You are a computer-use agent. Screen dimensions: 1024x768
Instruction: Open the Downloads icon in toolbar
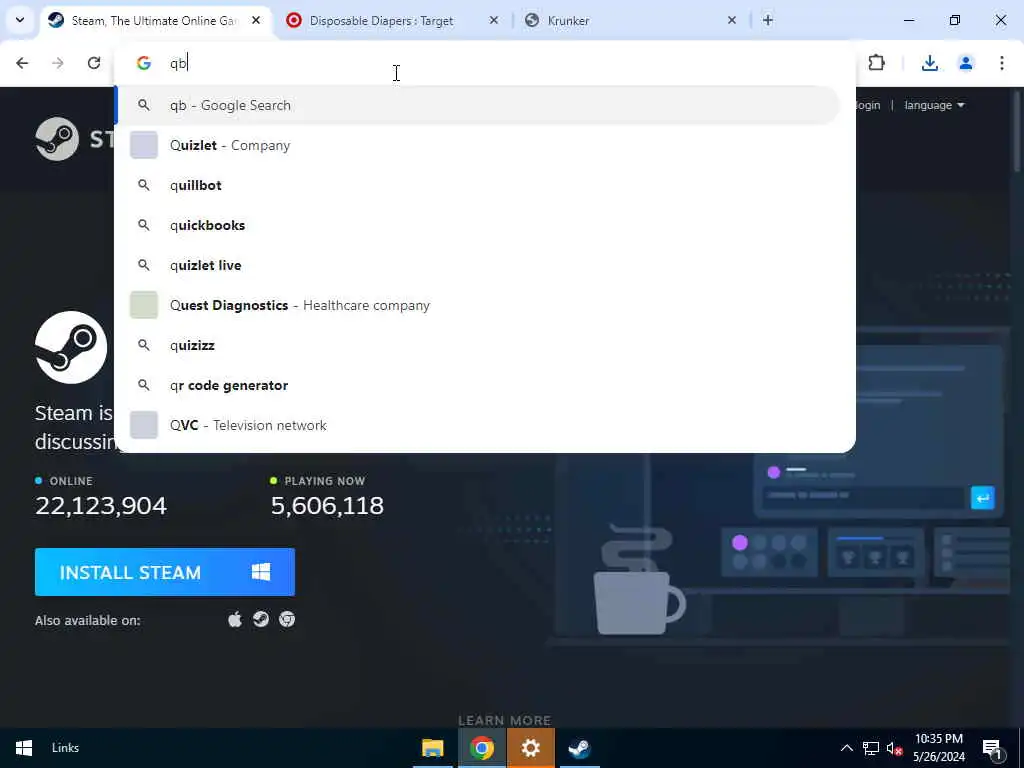click(929, 63)
